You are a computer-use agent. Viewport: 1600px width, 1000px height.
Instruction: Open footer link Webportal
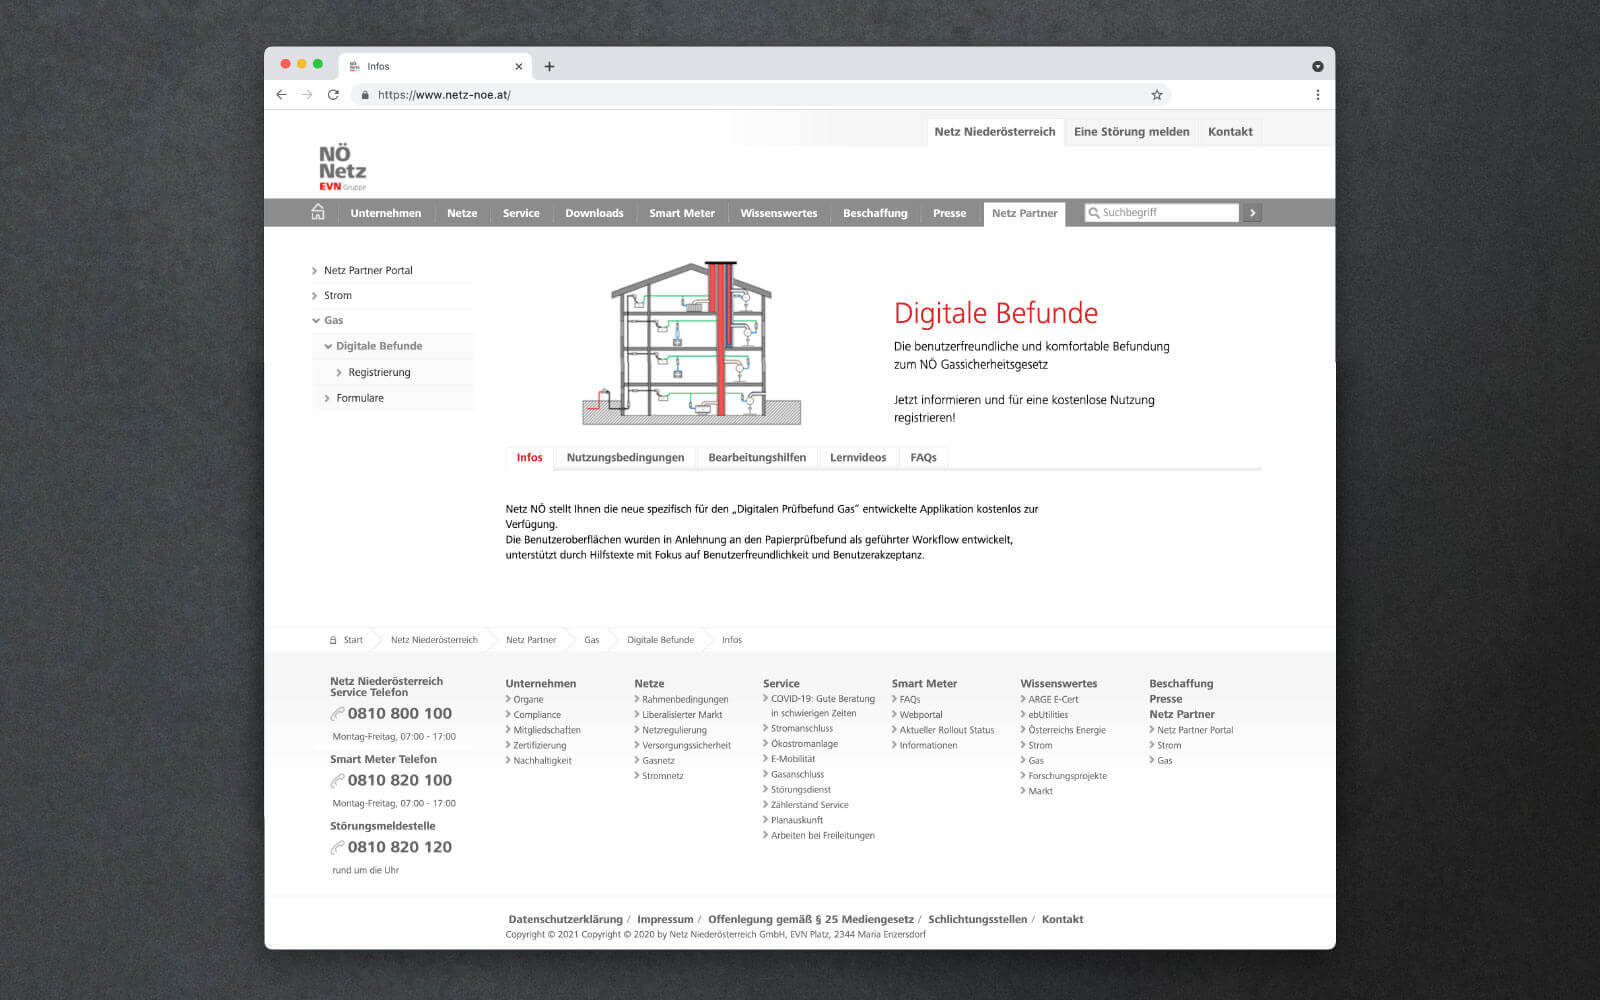click(921, 715)
